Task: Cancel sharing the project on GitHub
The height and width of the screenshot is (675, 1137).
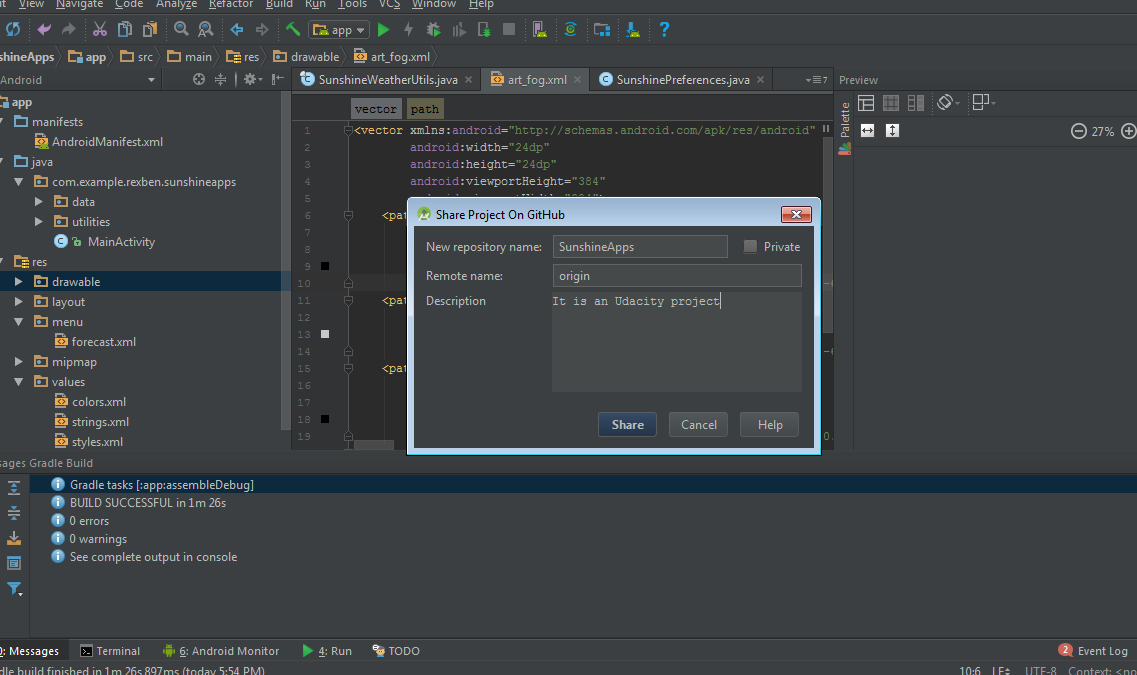Action: (x=698, y=424)
